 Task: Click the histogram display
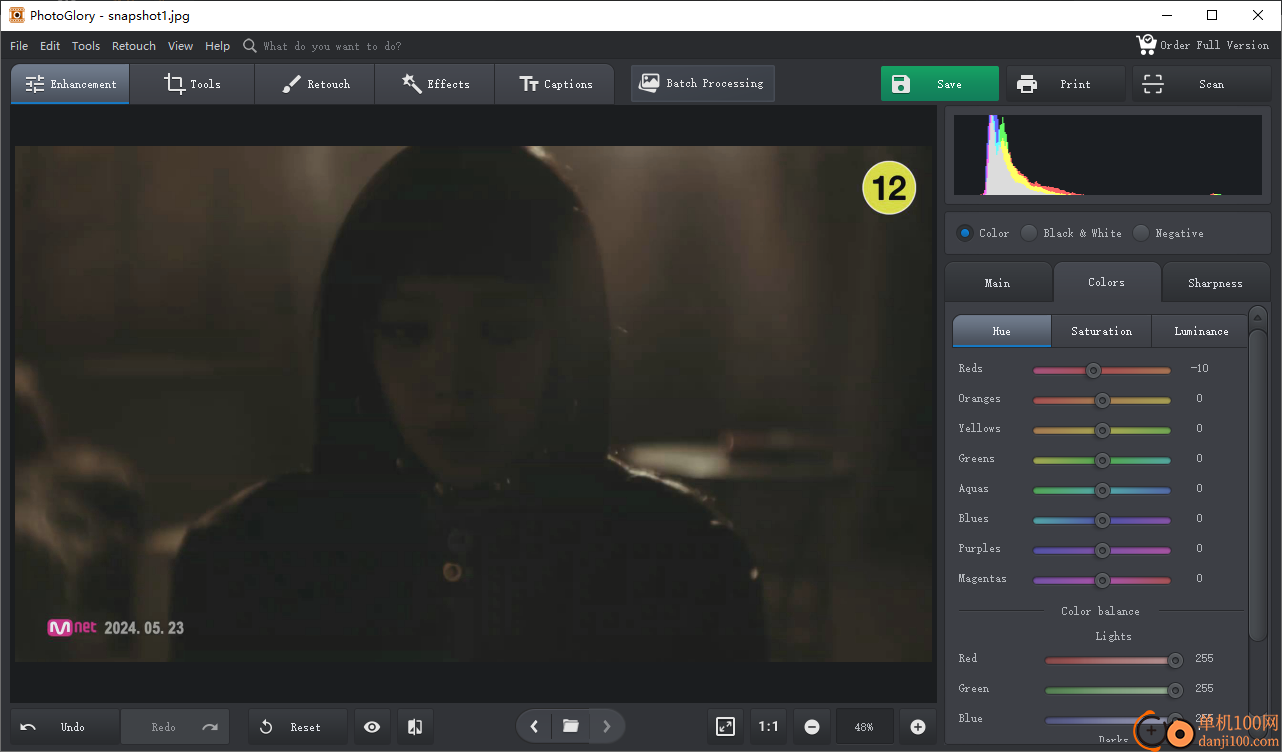click(x=1108, y=155)
